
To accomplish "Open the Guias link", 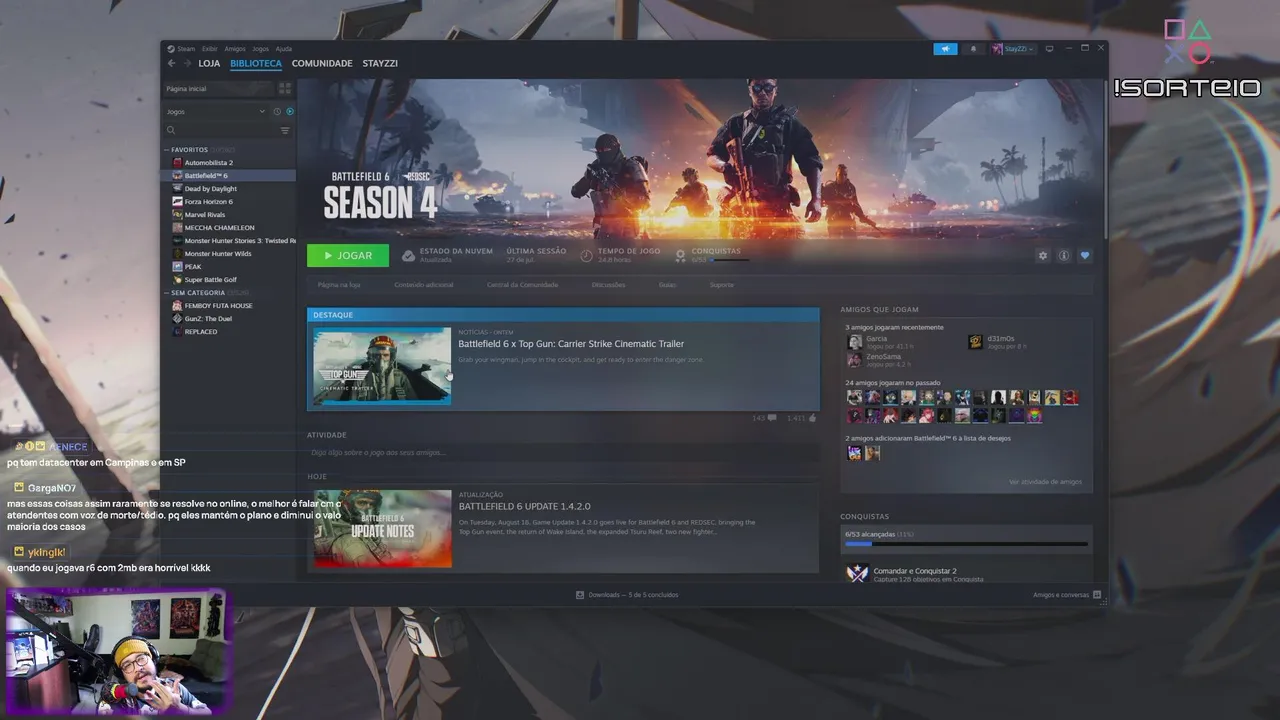I will tap(667, 285).
